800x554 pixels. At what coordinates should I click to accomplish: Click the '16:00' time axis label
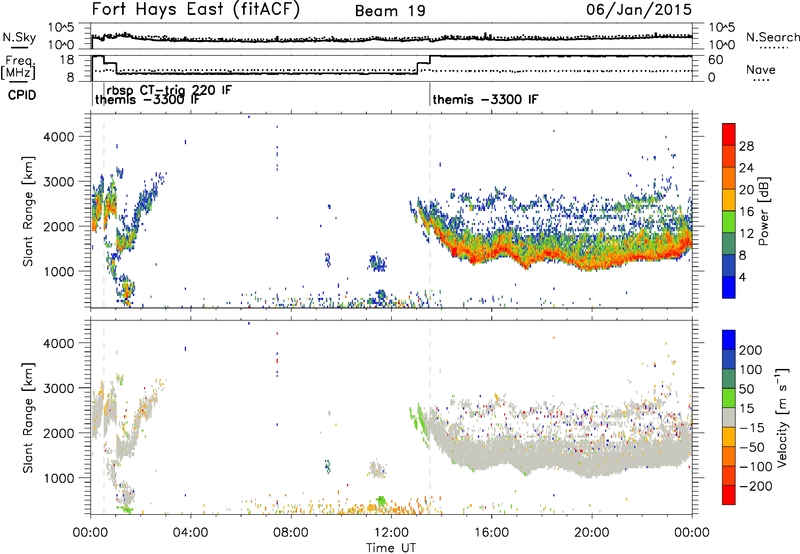(491, 533)
